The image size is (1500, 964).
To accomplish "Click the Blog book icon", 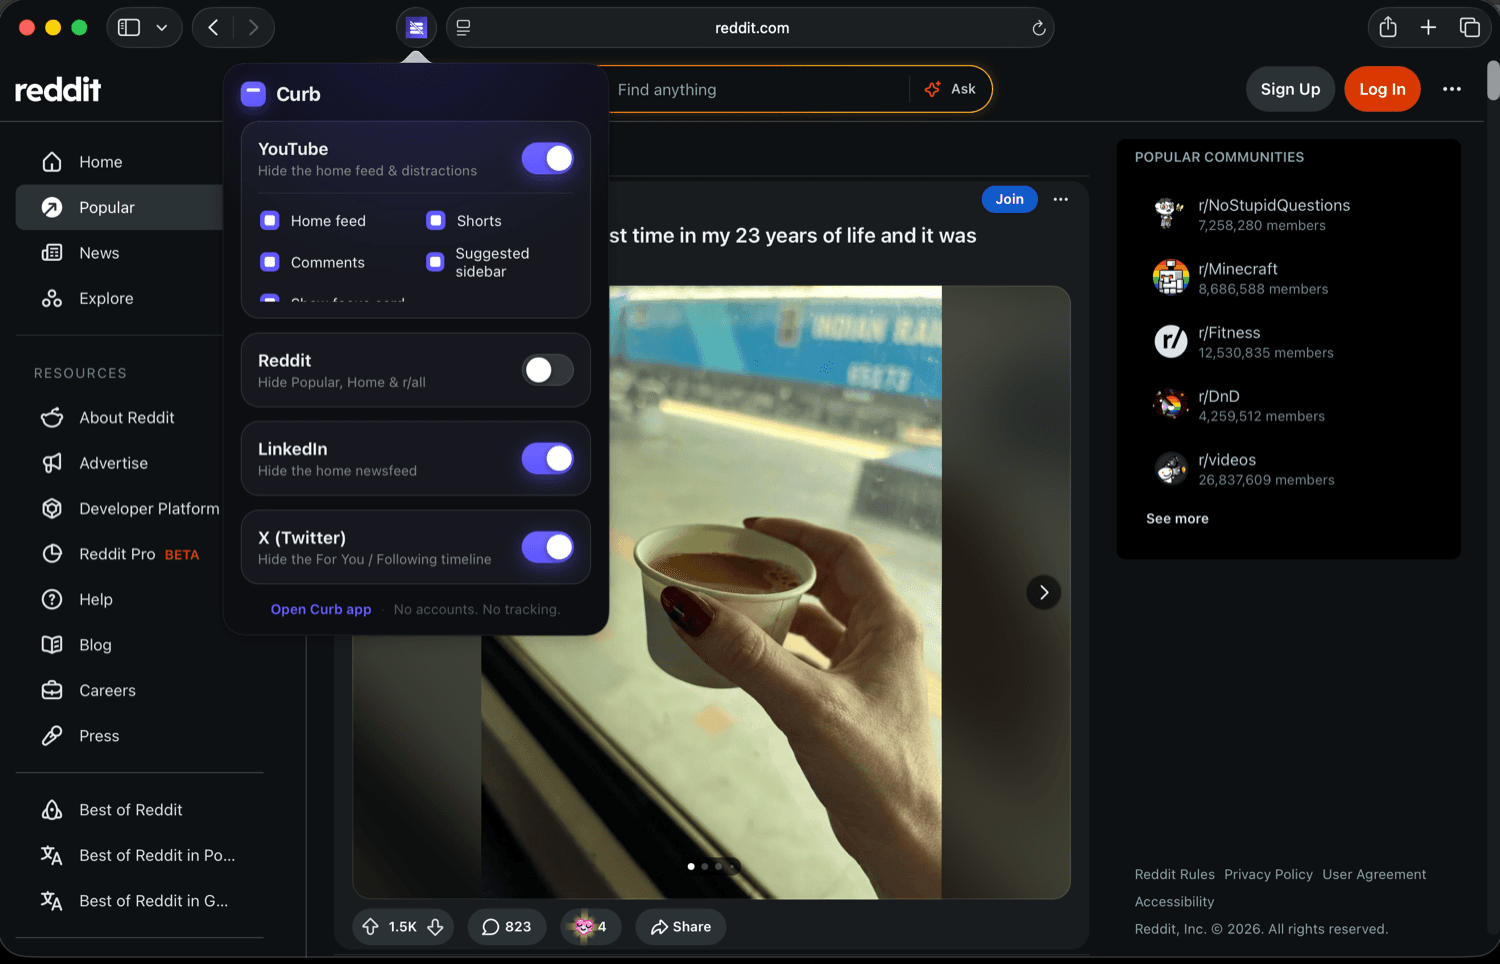I will pos(52,645).
